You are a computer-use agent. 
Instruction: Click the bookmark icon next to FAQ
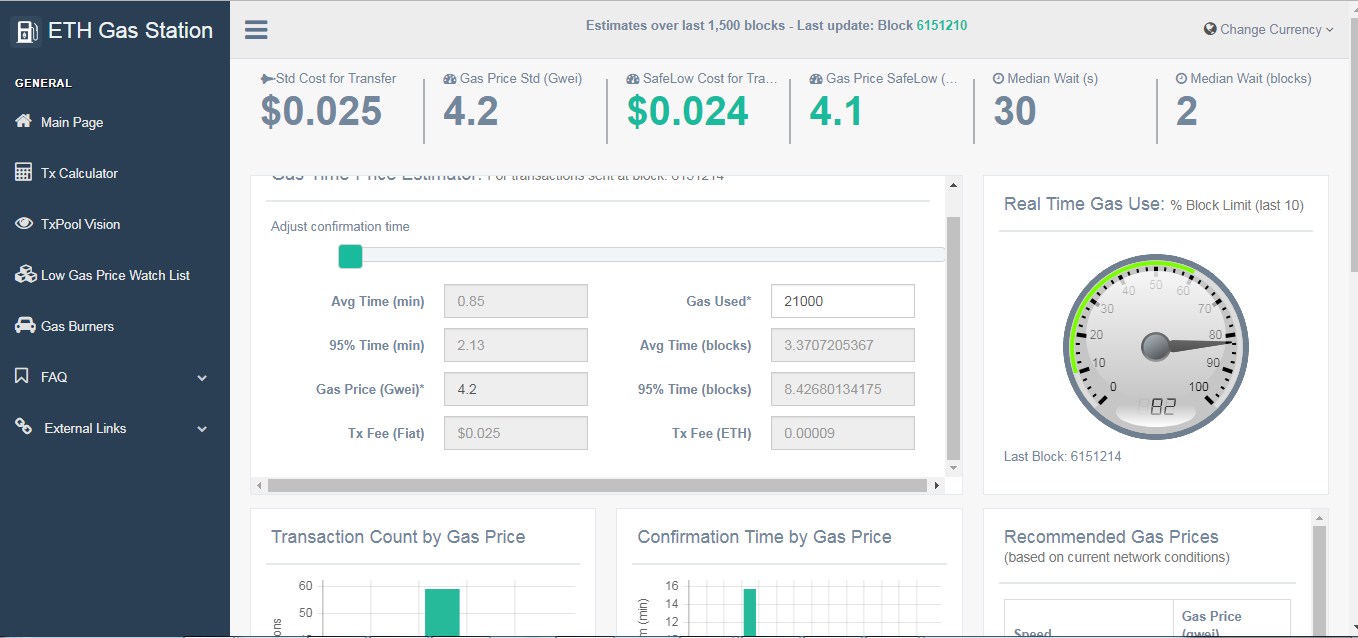22,376
